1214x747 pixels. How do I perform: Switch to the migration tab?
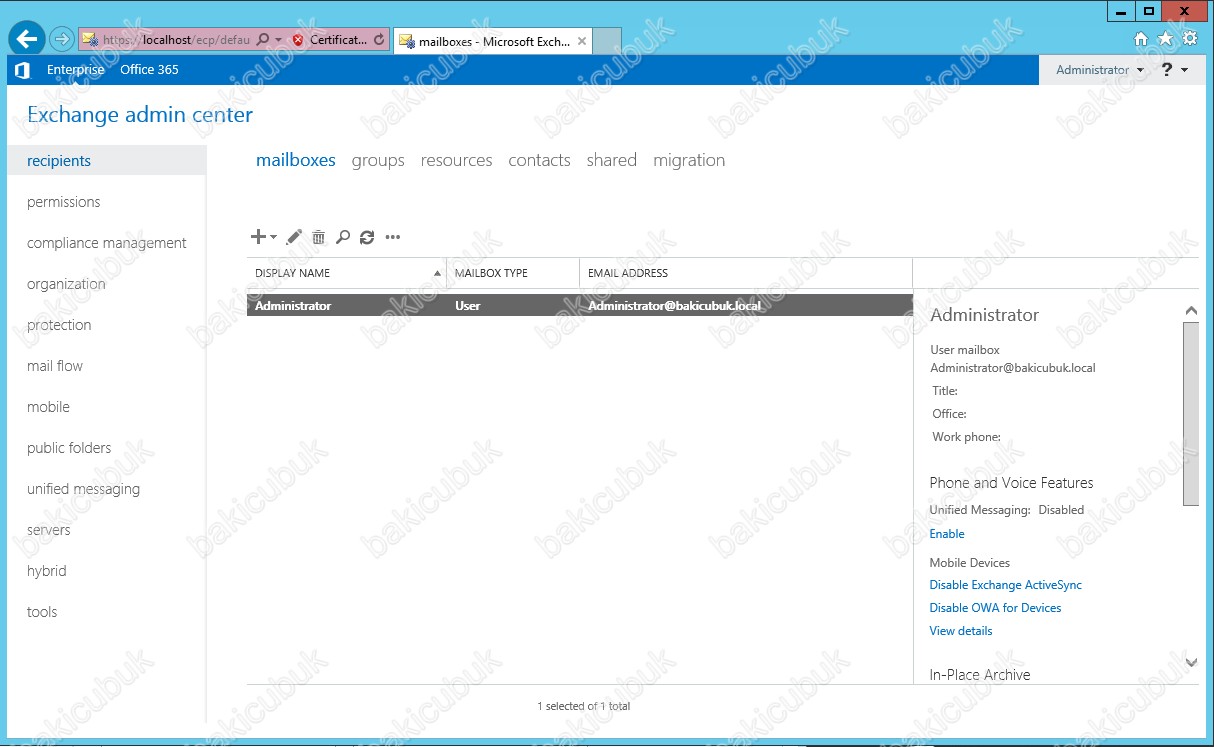(x=689, y=160)
